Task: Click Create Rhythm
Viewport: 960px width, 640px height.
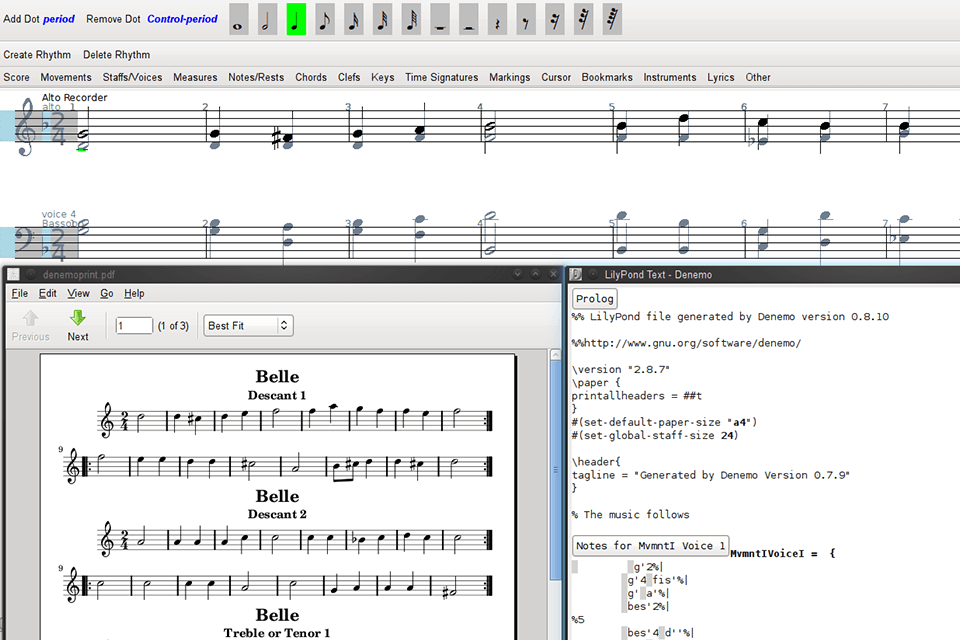Action: (37, 55)
